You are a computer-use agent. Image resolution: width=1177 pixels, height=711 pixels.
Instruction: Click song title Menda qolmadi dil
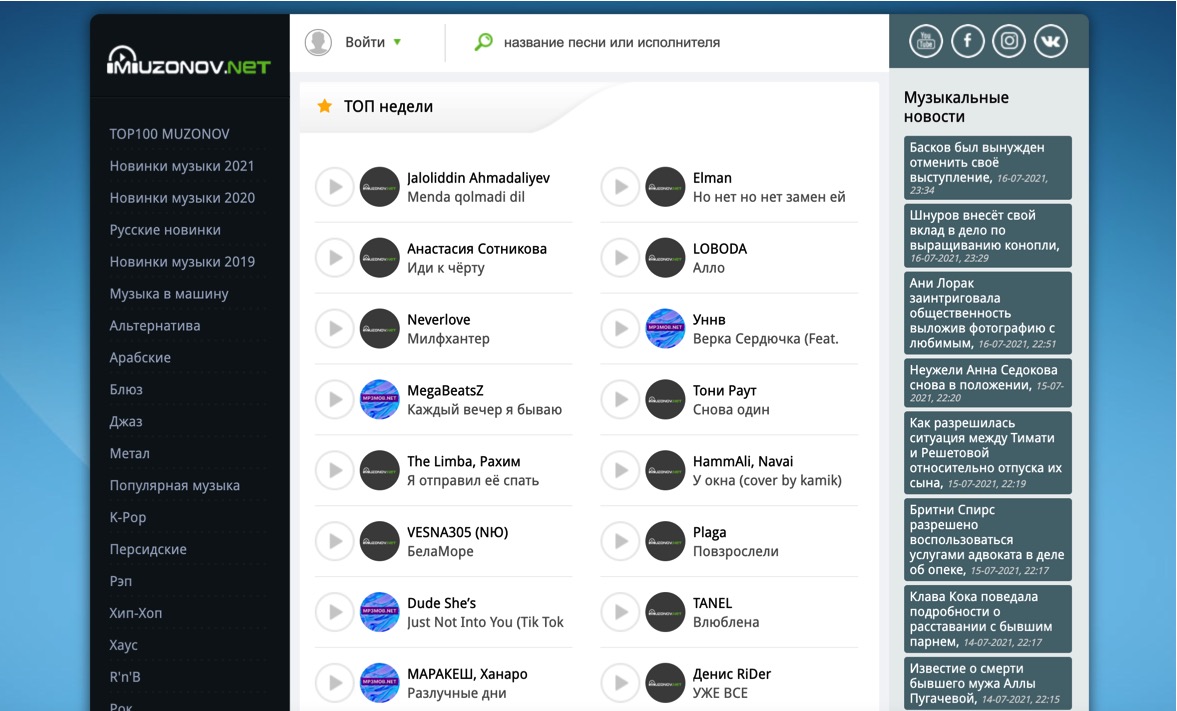point(466,197)
